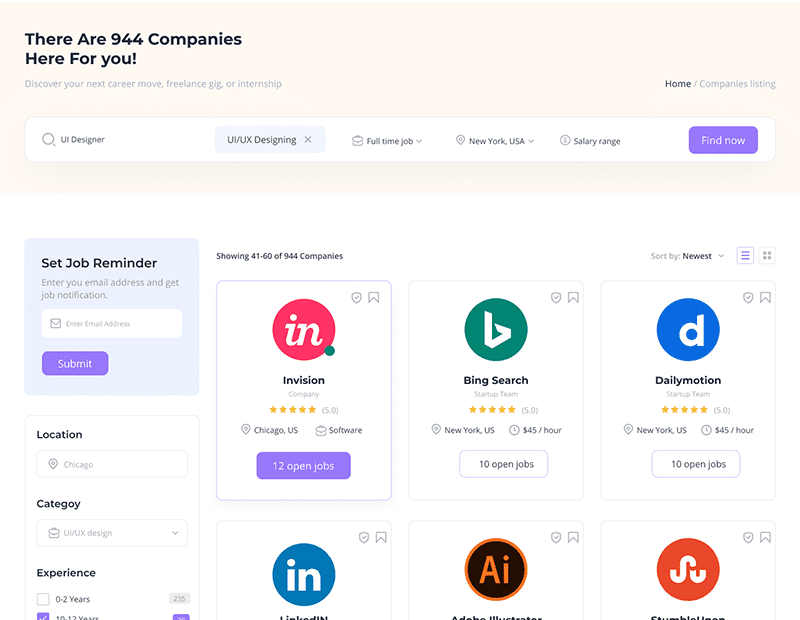
Task: Click verified shield icon on Bing Search card
Action: coord(556,297)
